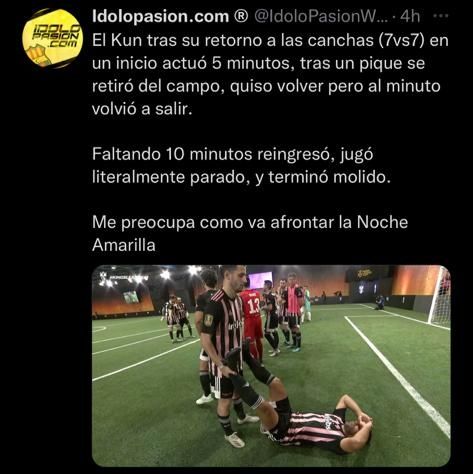This screenshot has height=474, width=473.
Task: Click the player wearing the pink bib
Action: 293,310
